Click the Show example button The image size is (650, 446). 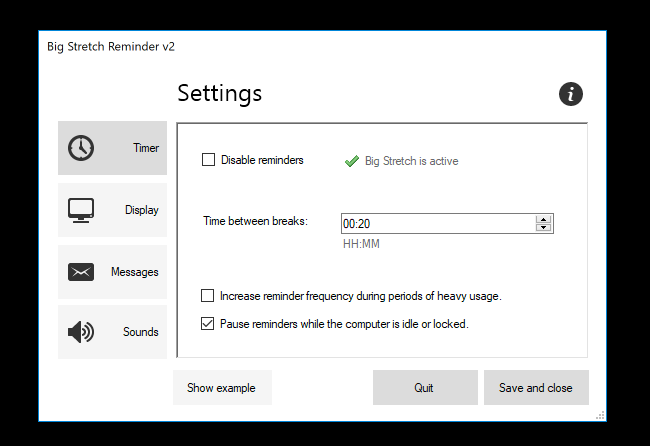click(222, 388)
